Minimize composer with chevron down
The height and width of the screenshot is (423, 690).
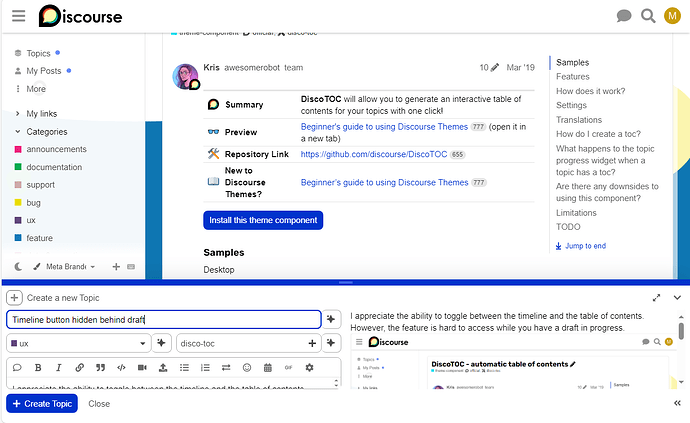click(677, 298)
